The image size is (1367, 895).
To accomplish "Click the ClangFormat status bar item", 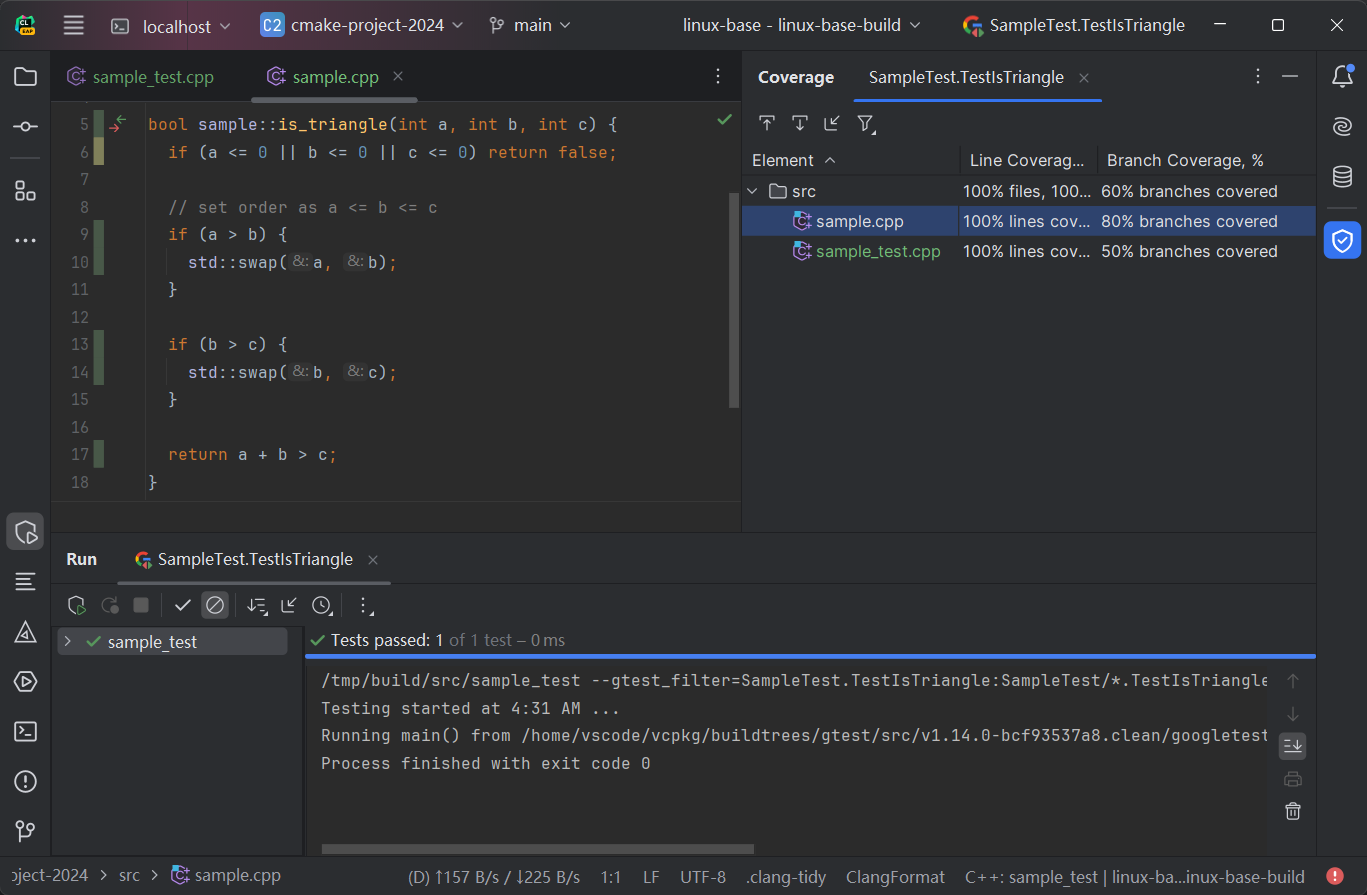I will pos(895,877).
